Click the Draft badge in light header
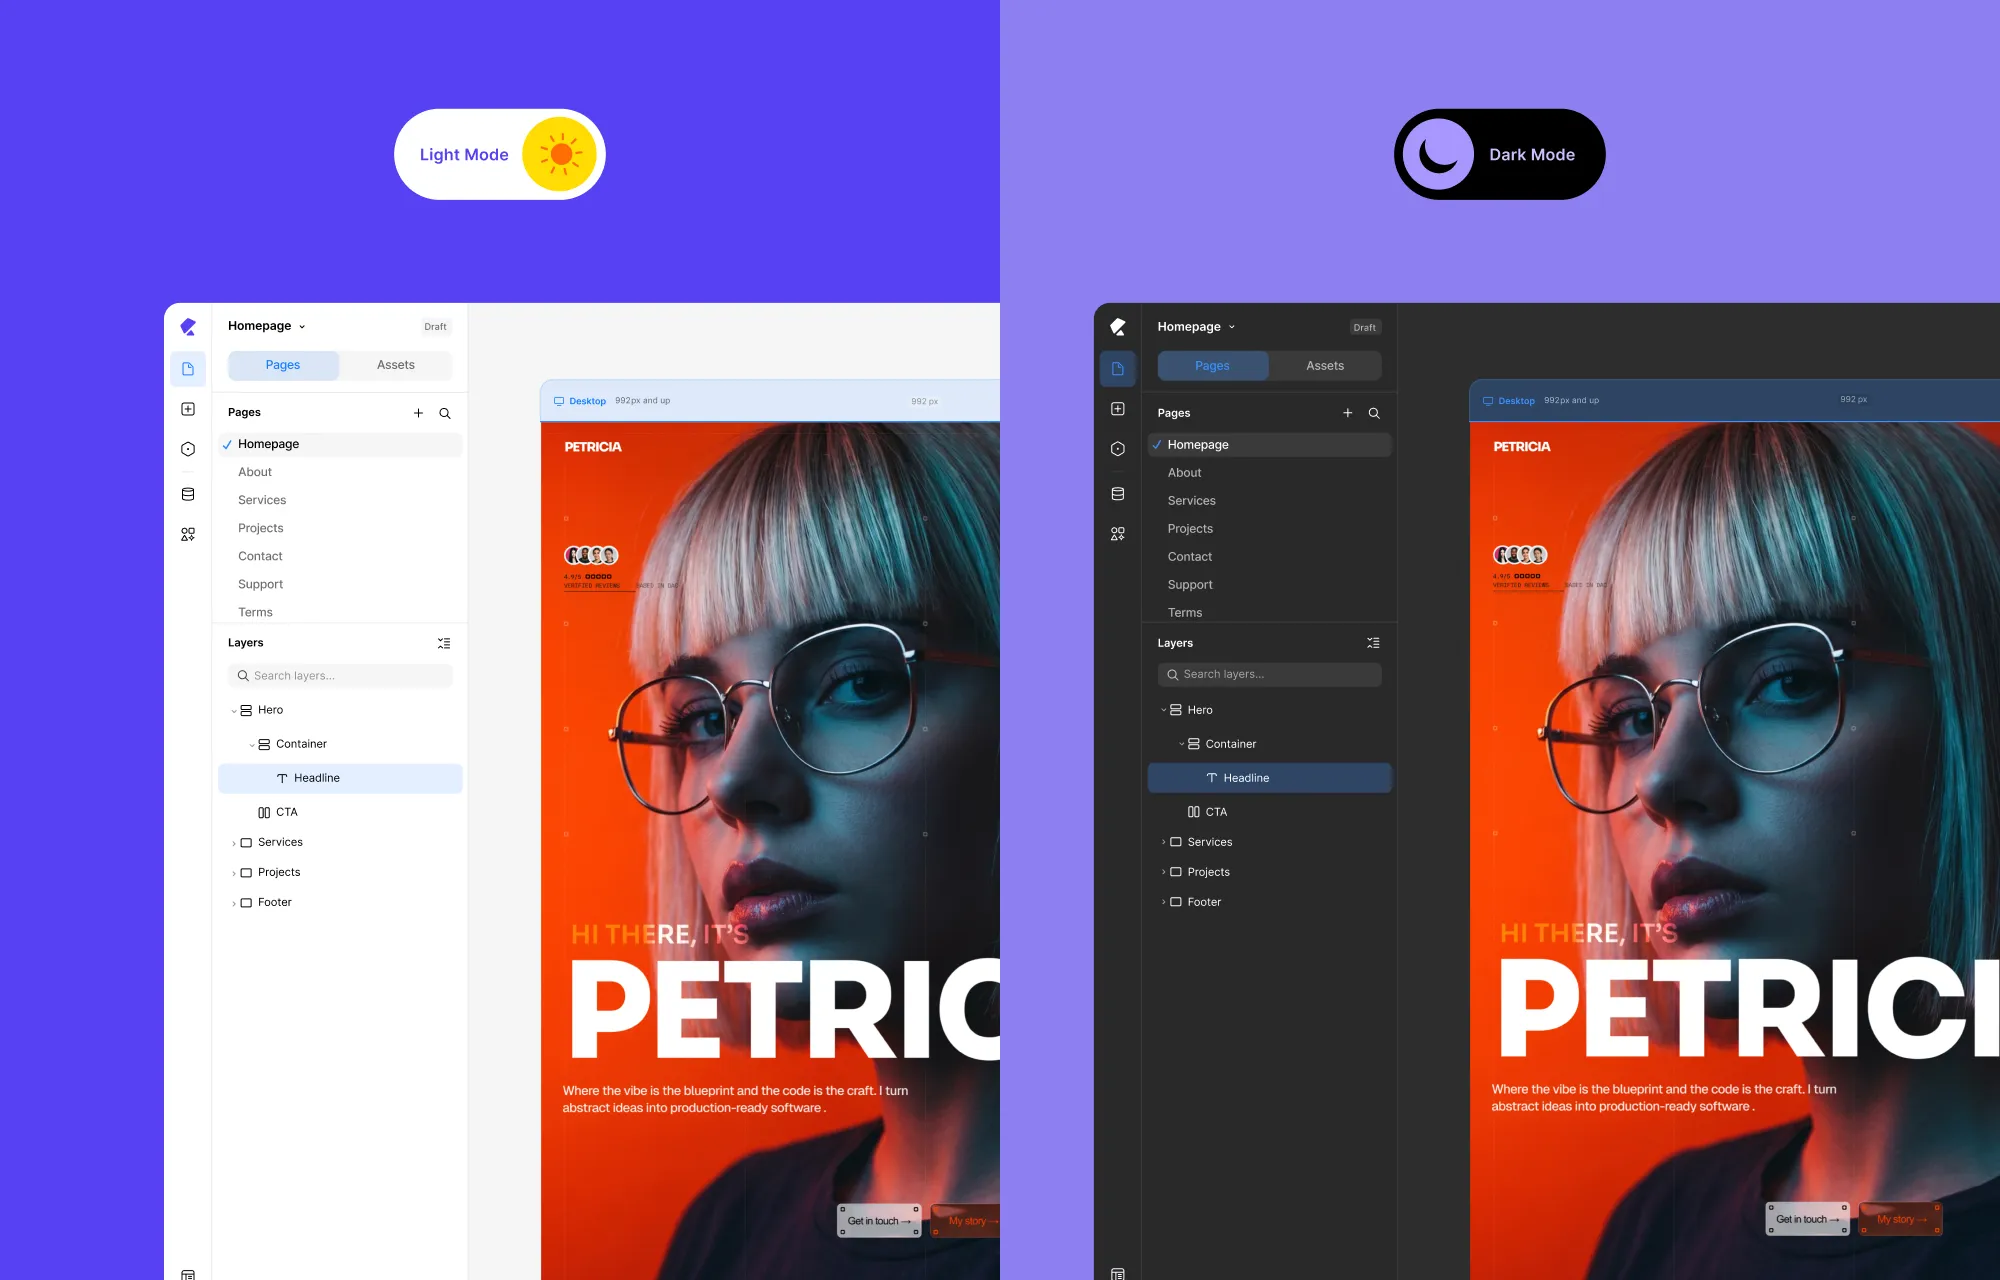2000x1280 pixels. [435, 327]
